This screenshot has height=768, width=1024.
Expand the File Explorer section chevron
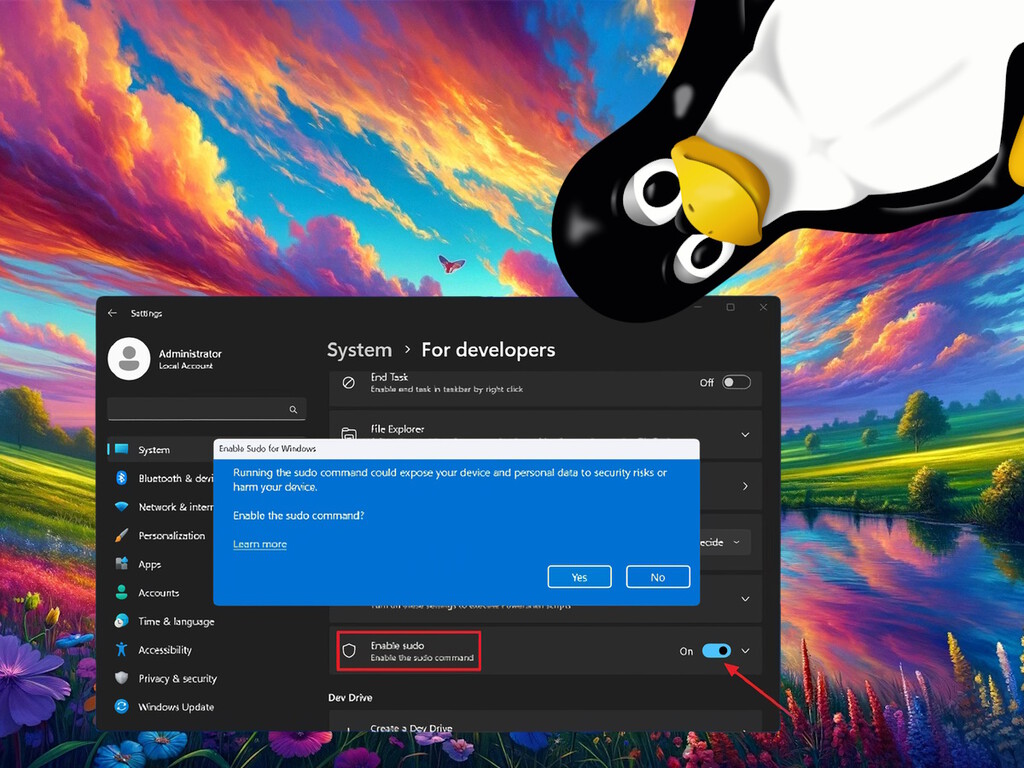[x=745, y=434]
